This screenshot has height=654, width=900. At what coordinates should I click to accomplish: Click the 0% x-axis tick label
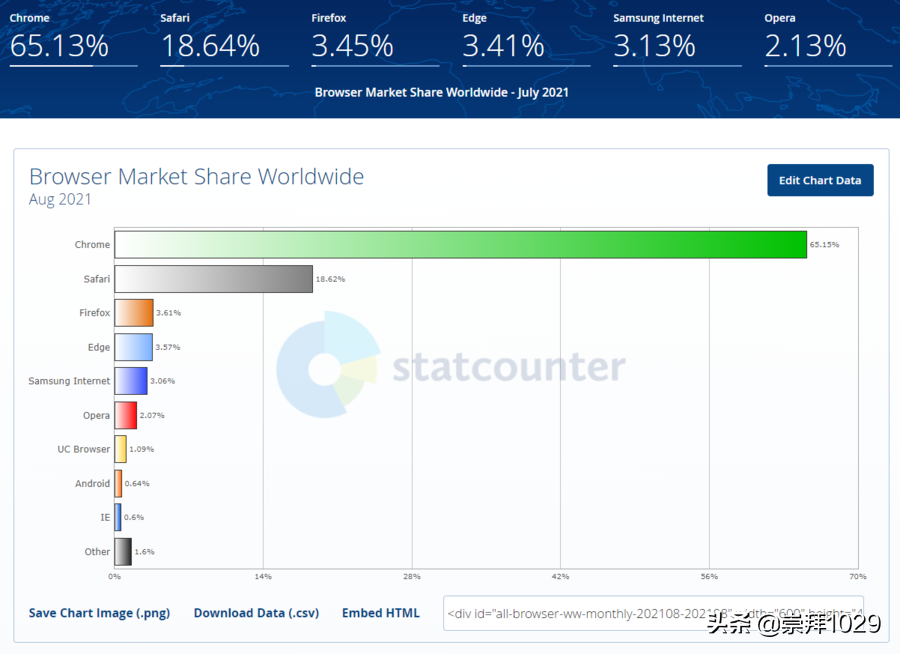tap(114, 576)
